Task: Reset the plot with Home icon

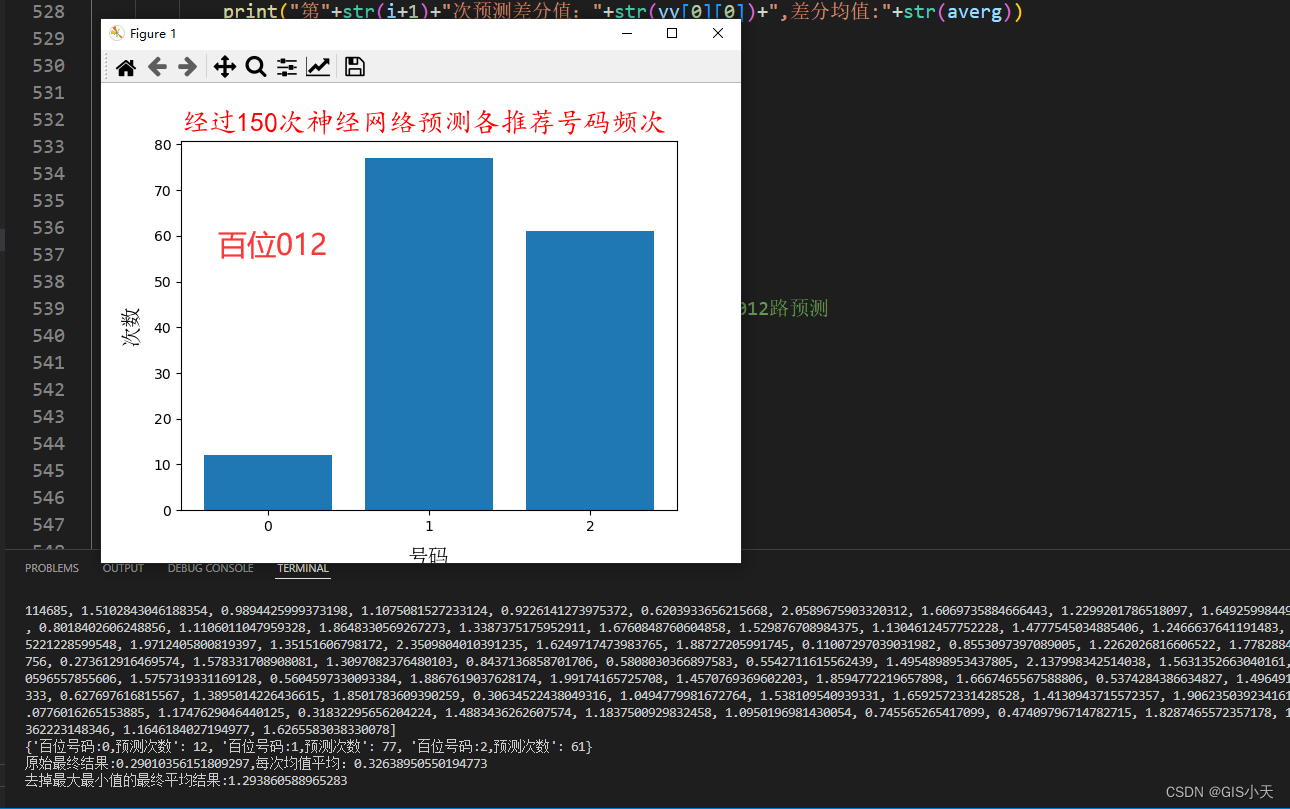Action: point(125,67)
